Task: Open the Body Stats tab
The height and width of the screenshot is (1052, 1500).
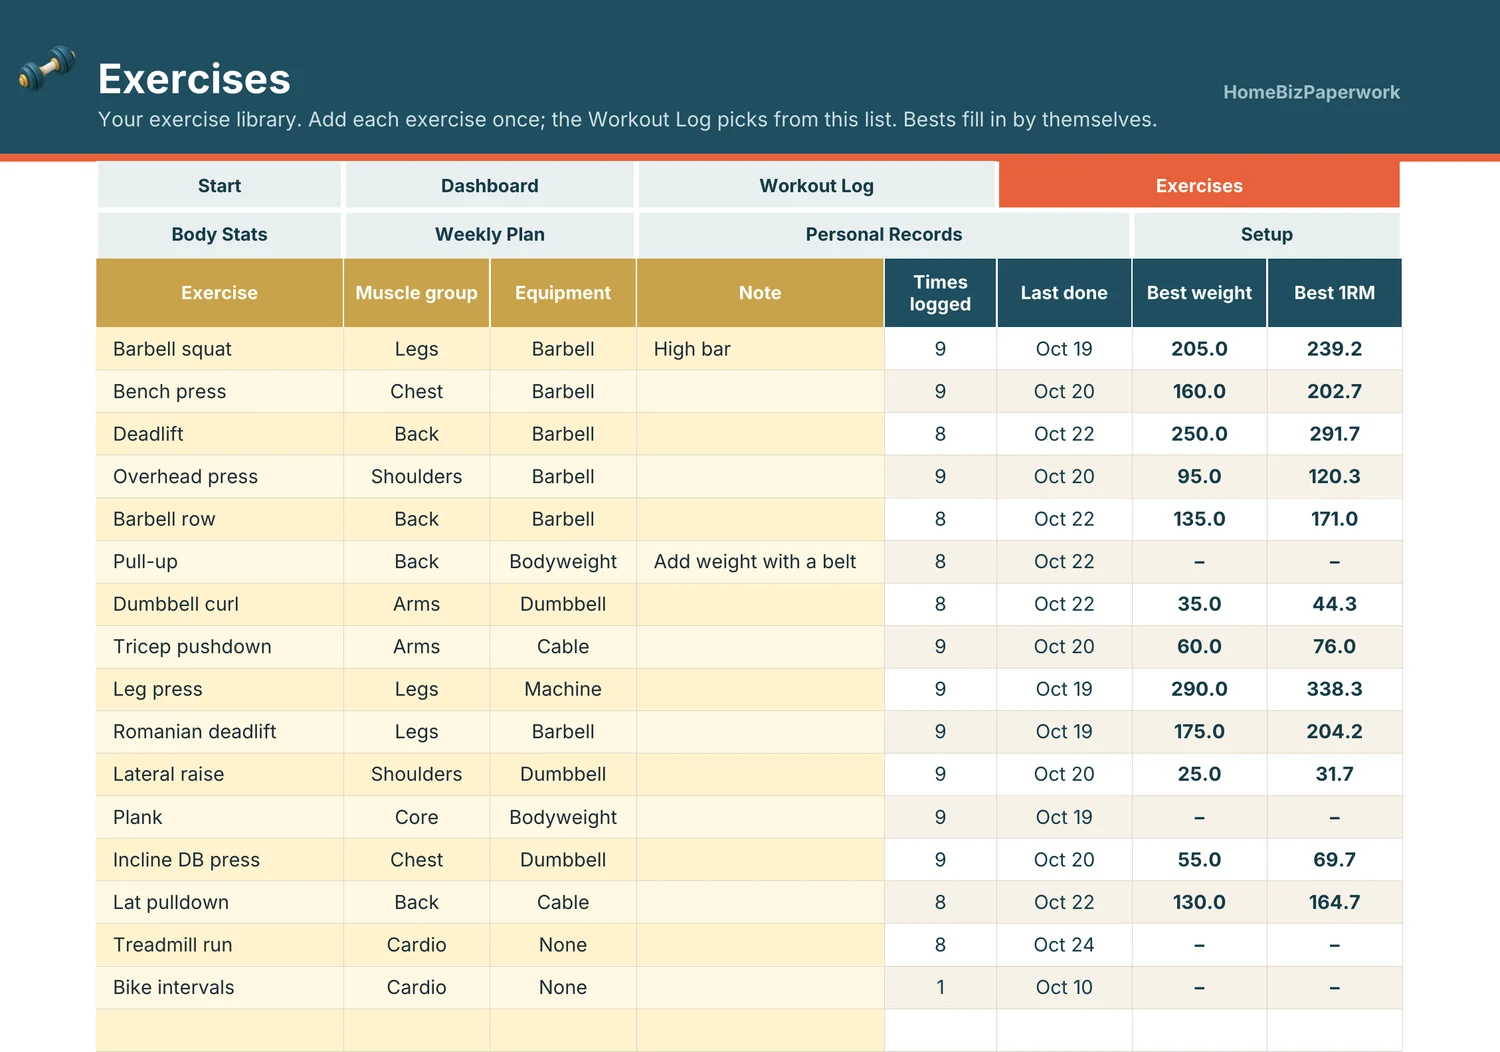Action: 219,234
